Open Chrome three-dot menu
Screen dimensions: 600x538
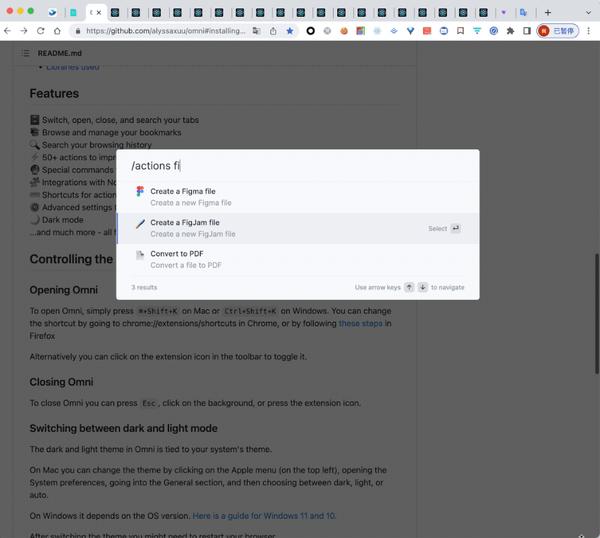point(589,31)
